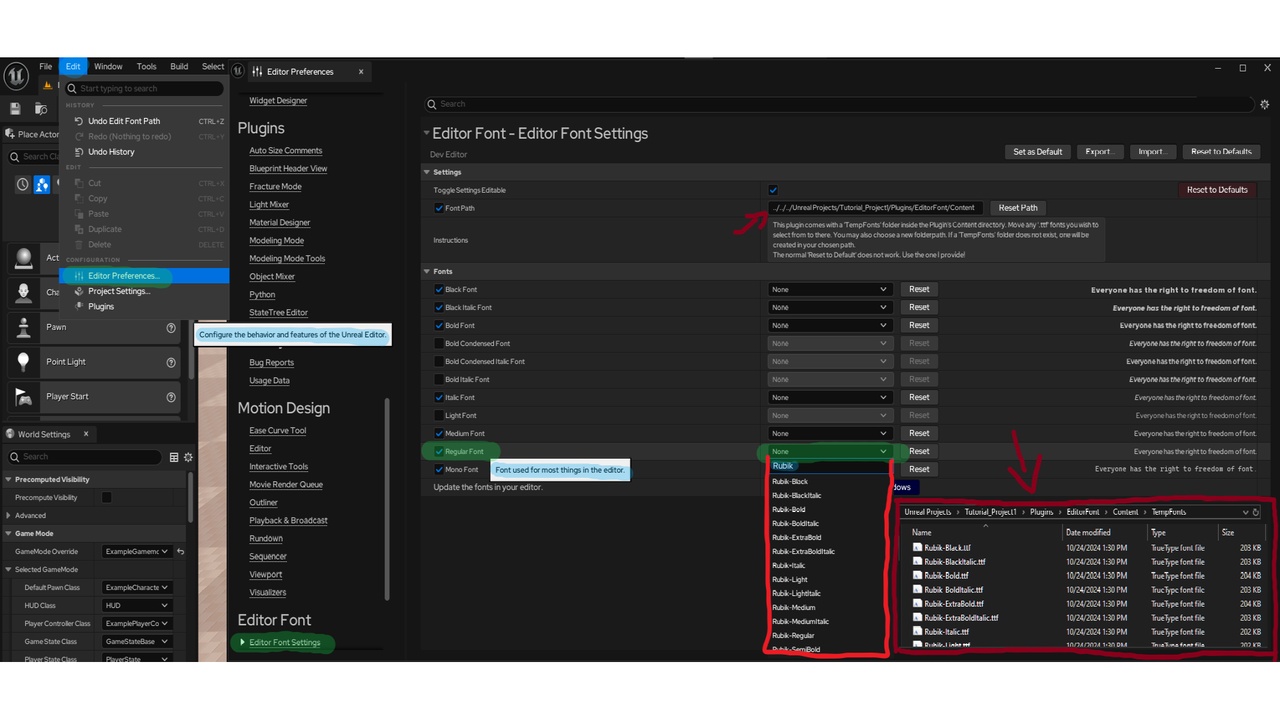Uncheck the Black Italic Font checkbox
Screen dimensions: 1280x720
point(439,308)
